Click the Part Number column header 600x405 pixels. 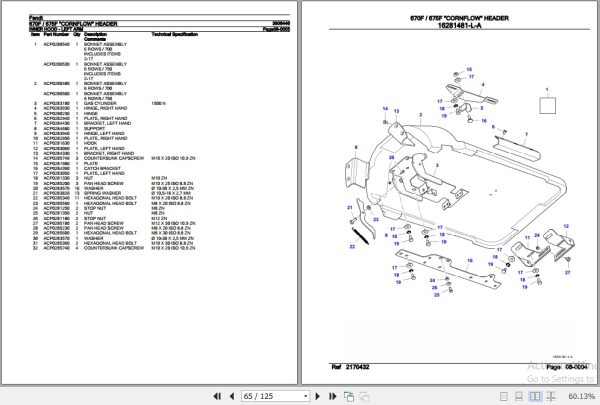57,34
